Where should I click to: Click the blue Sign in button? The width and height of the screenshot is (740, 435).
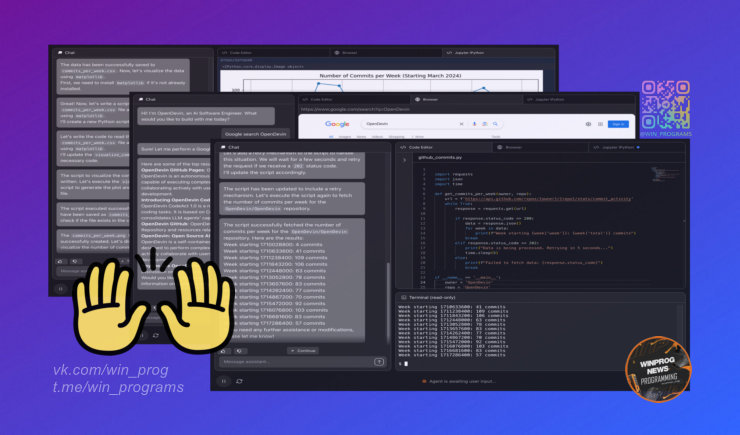[x=618, y=124]
